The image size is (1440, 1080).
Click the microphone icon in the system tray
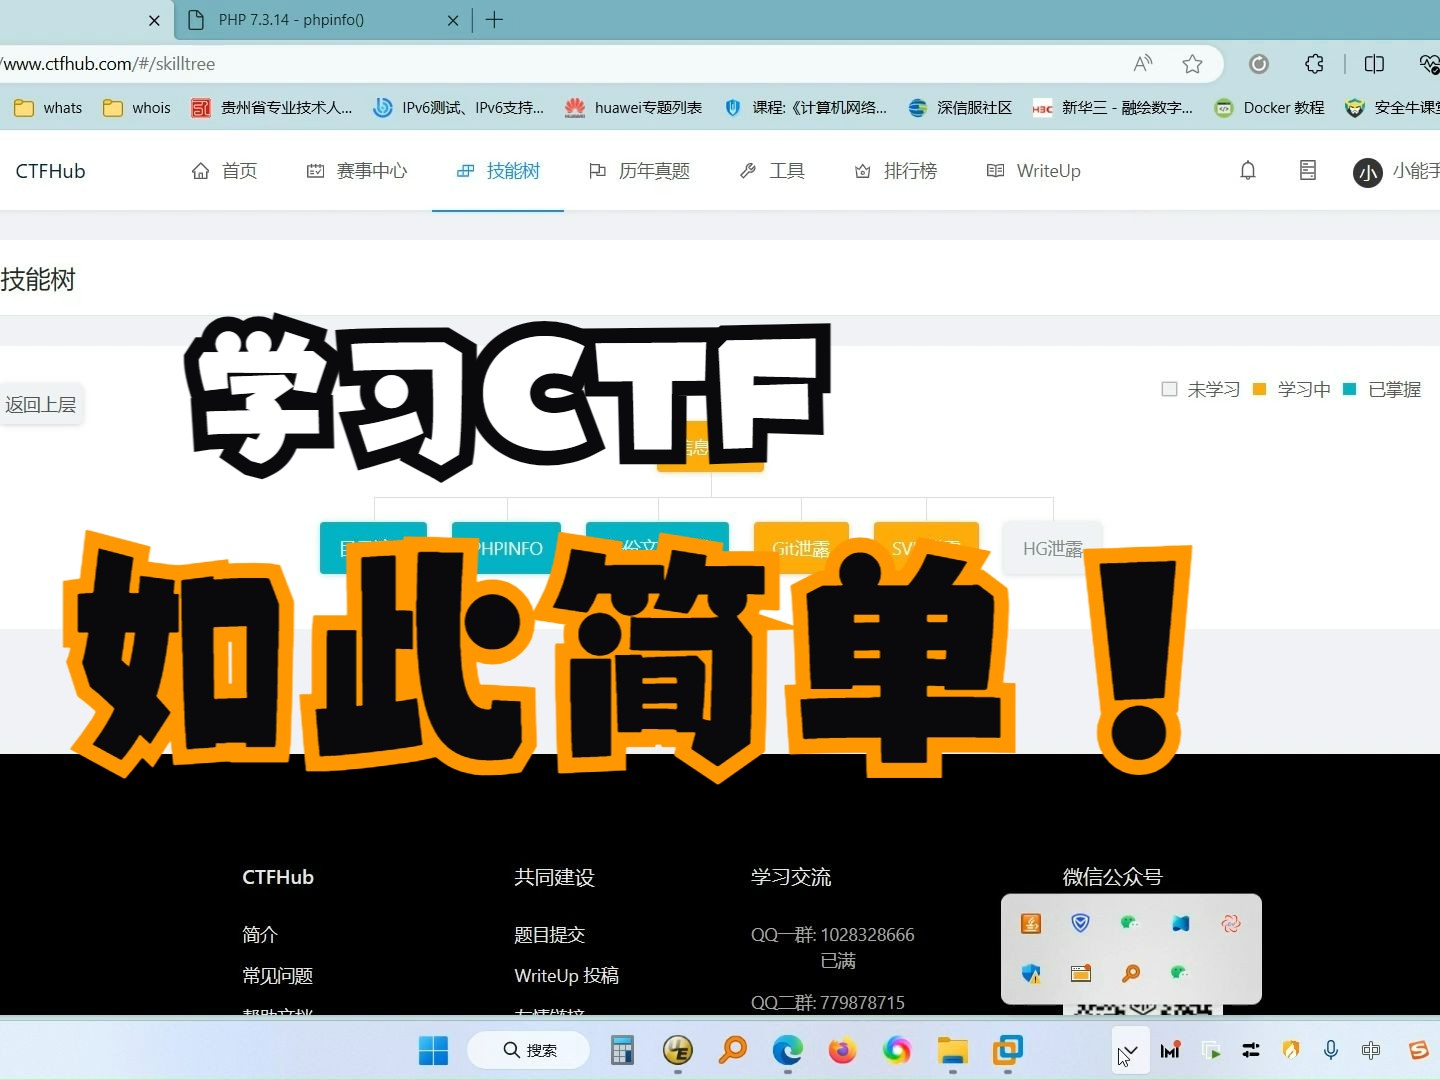pyautogui.click(x=1331, y=1050)
